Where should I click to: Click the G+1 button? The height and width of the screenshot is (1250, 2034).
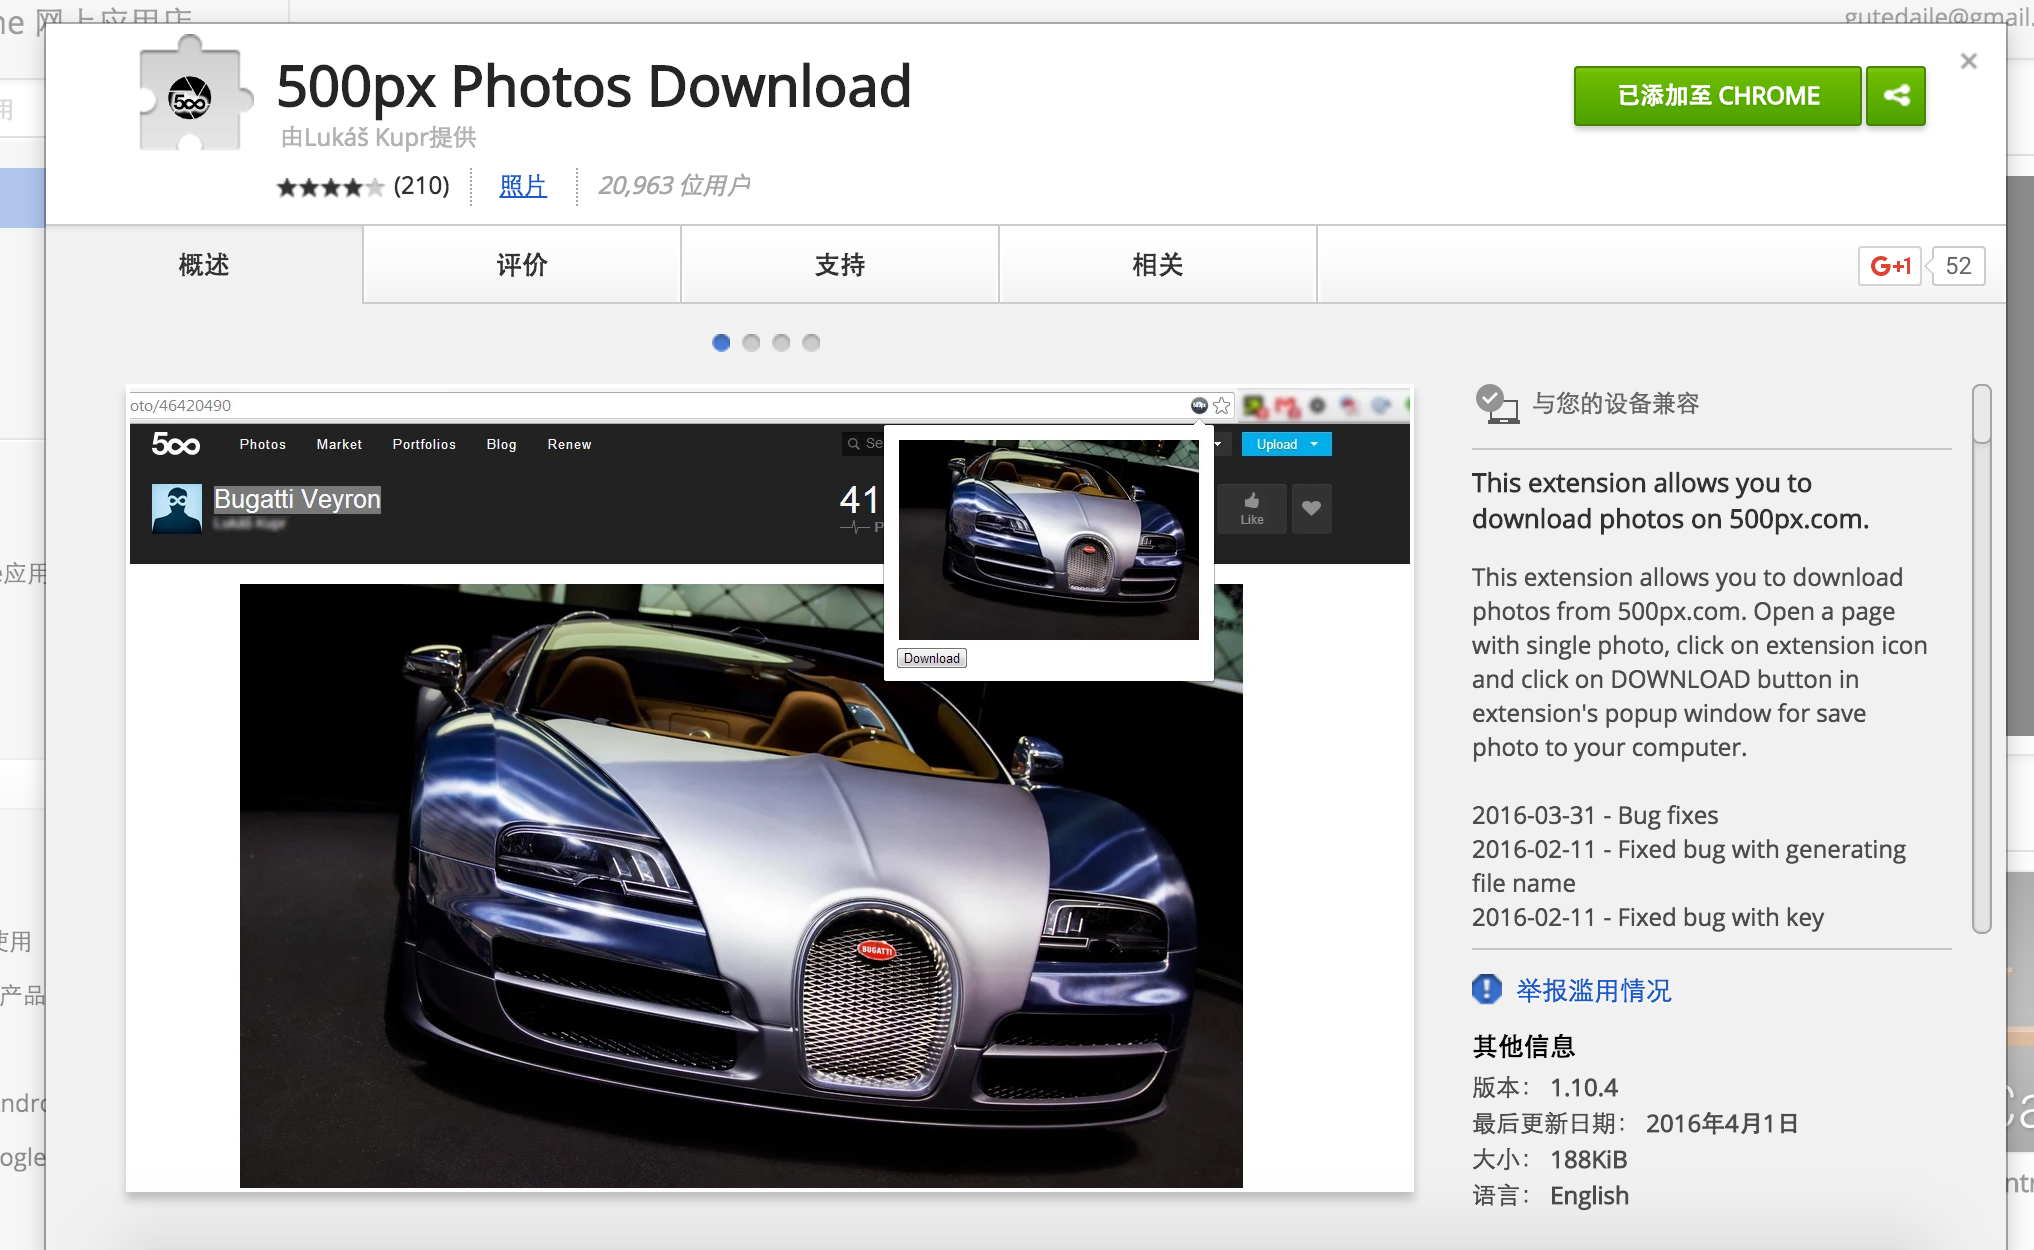[x=1890, y=266]
